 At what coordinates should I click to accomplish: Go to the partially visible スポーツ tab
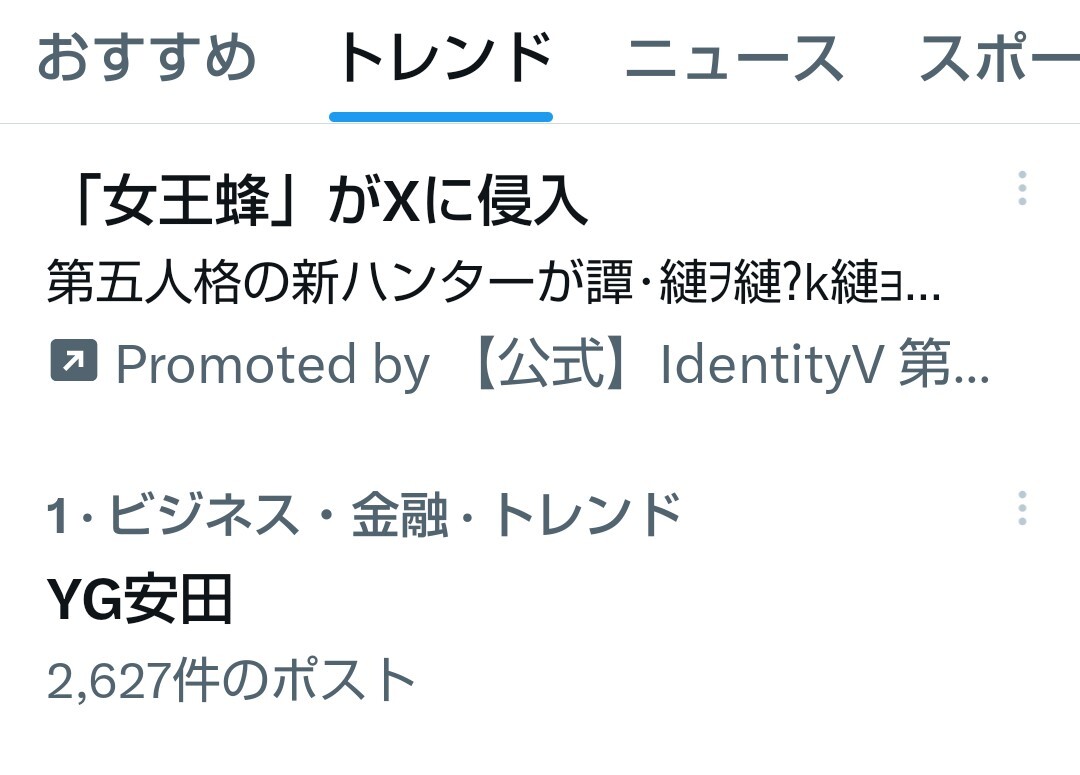click(x=999, y=57)
